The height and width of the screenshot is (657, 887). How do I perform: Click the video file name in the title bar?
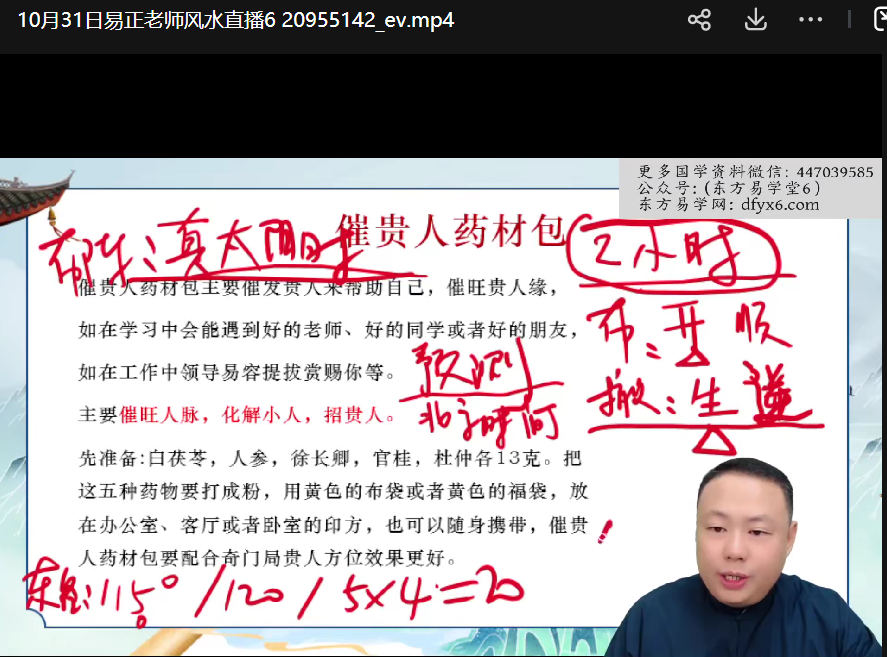(x=236, y=20)
